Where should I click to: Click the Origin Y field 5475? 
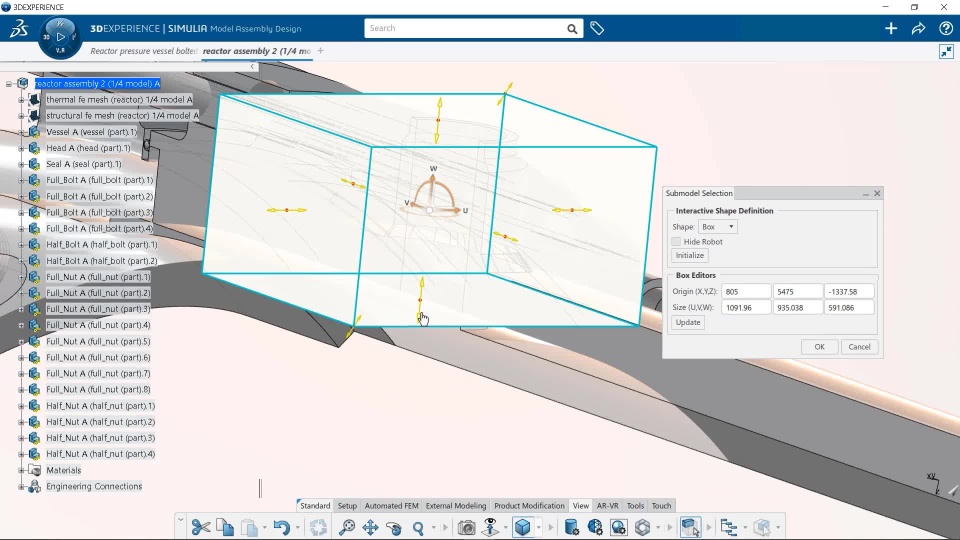point(797,292)
